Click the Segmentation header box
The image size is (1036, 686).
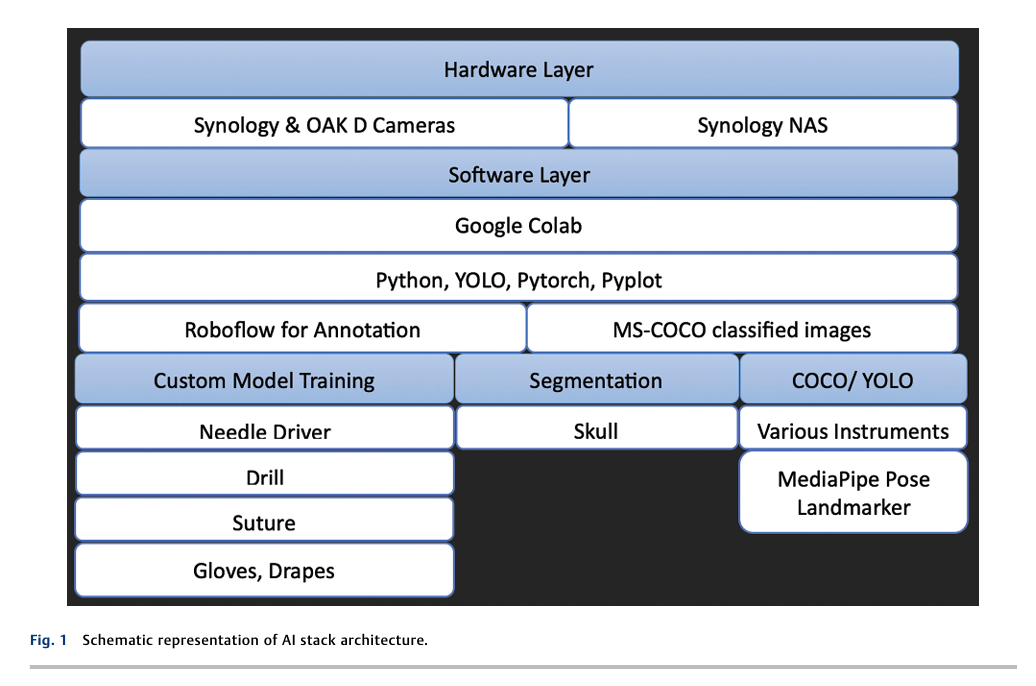pos(596,379)
